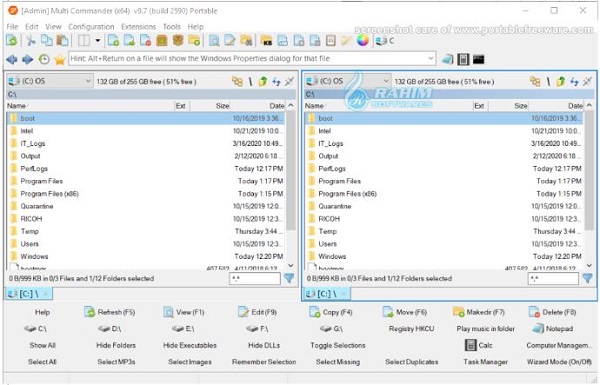Viewport: 600px width, 385px height.
Task: Go up a folder in left panel
Action: [263, 81]
